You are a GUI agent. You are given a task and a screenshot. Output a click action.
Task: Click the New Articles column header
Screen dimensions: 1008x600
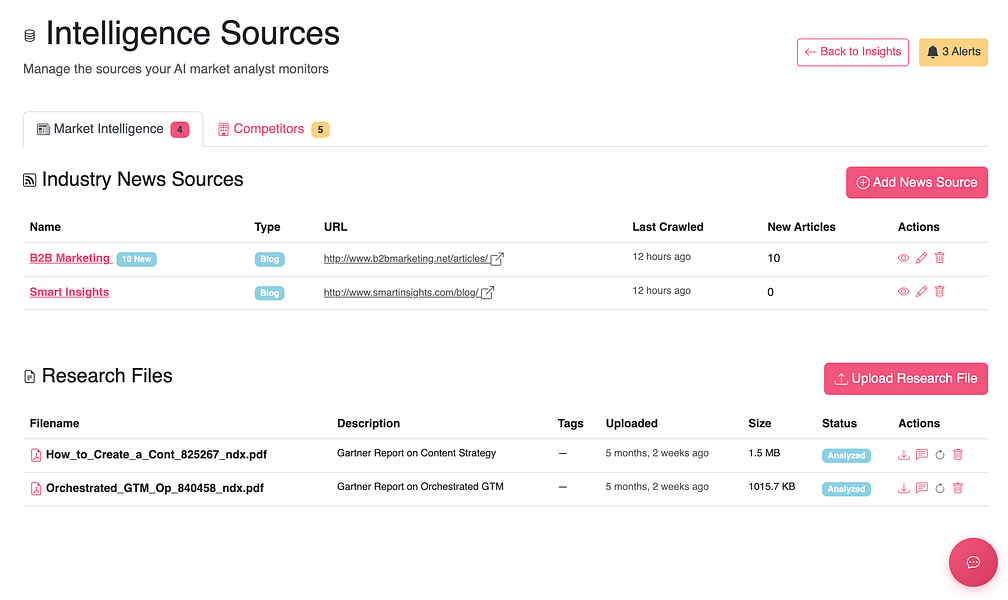coord(802,227)
